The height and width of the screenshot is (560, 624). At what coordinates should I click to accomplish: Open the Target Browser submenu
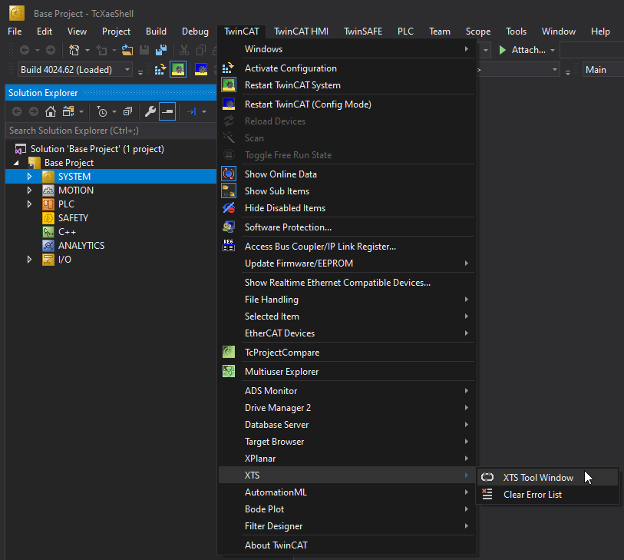(347, 441)
